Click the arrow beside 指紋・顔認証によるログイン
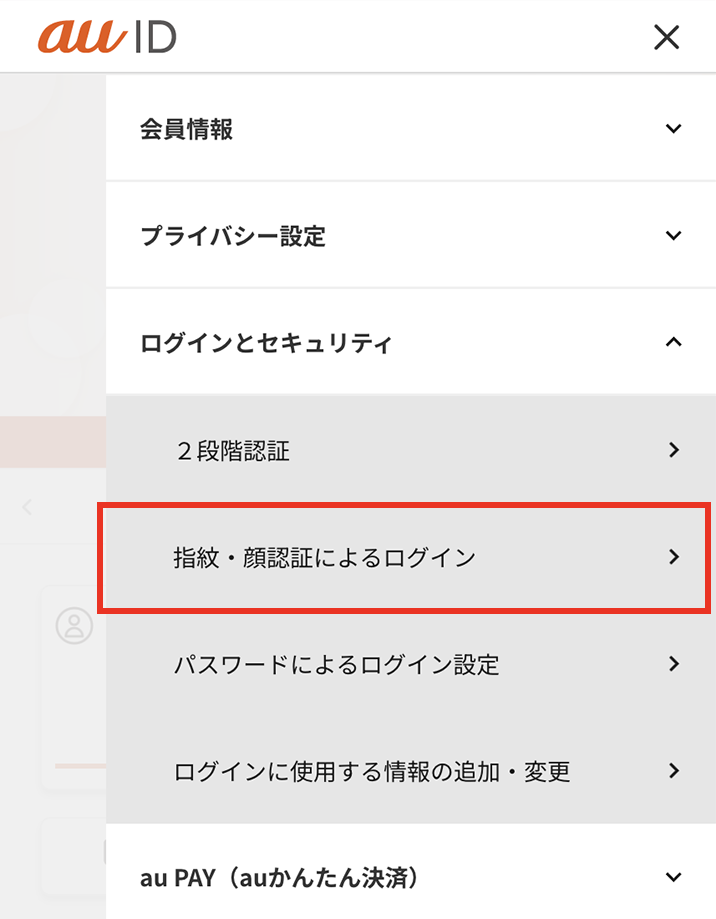Screen dimensions: 716x919 [675, 558]
